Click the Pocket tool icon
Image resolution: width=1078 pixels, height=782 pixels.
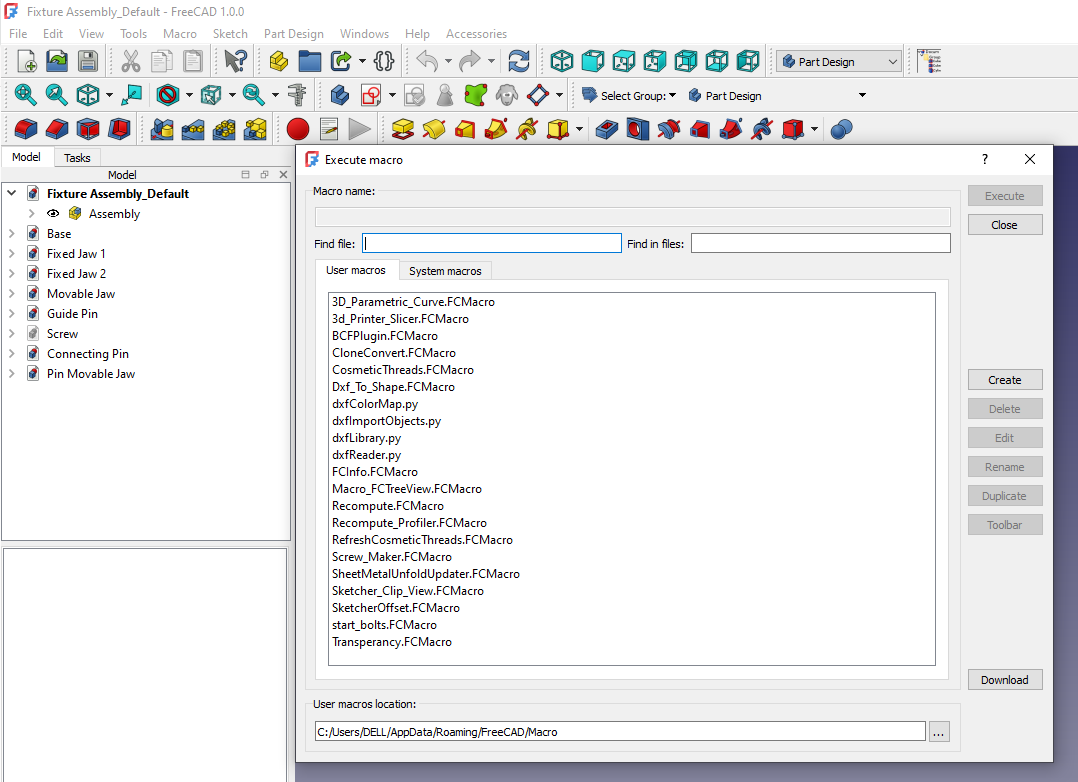[x=606, y=129]
